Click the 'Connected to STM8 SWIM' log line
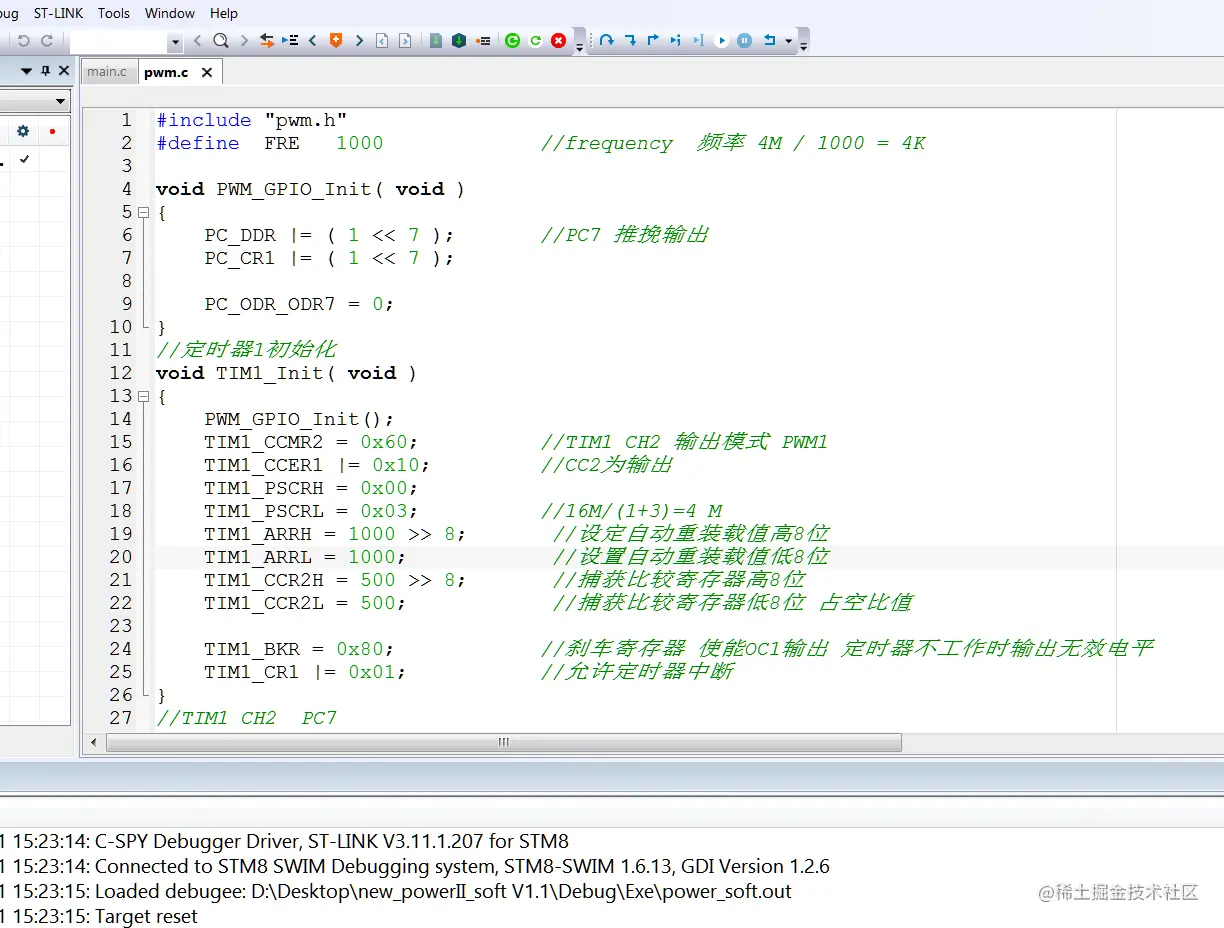Viewport: 1224px width, 928px height. (415, 866)
